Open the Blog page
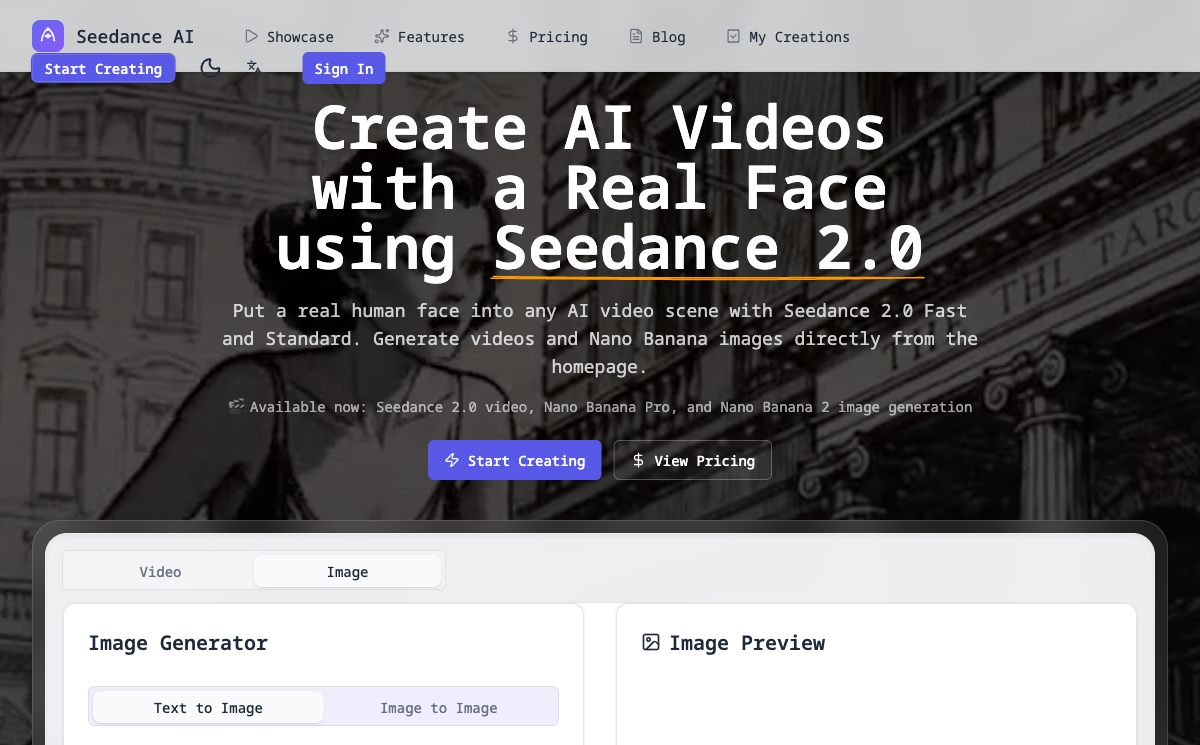This screenshot has height=745, width=1200. 657,36
